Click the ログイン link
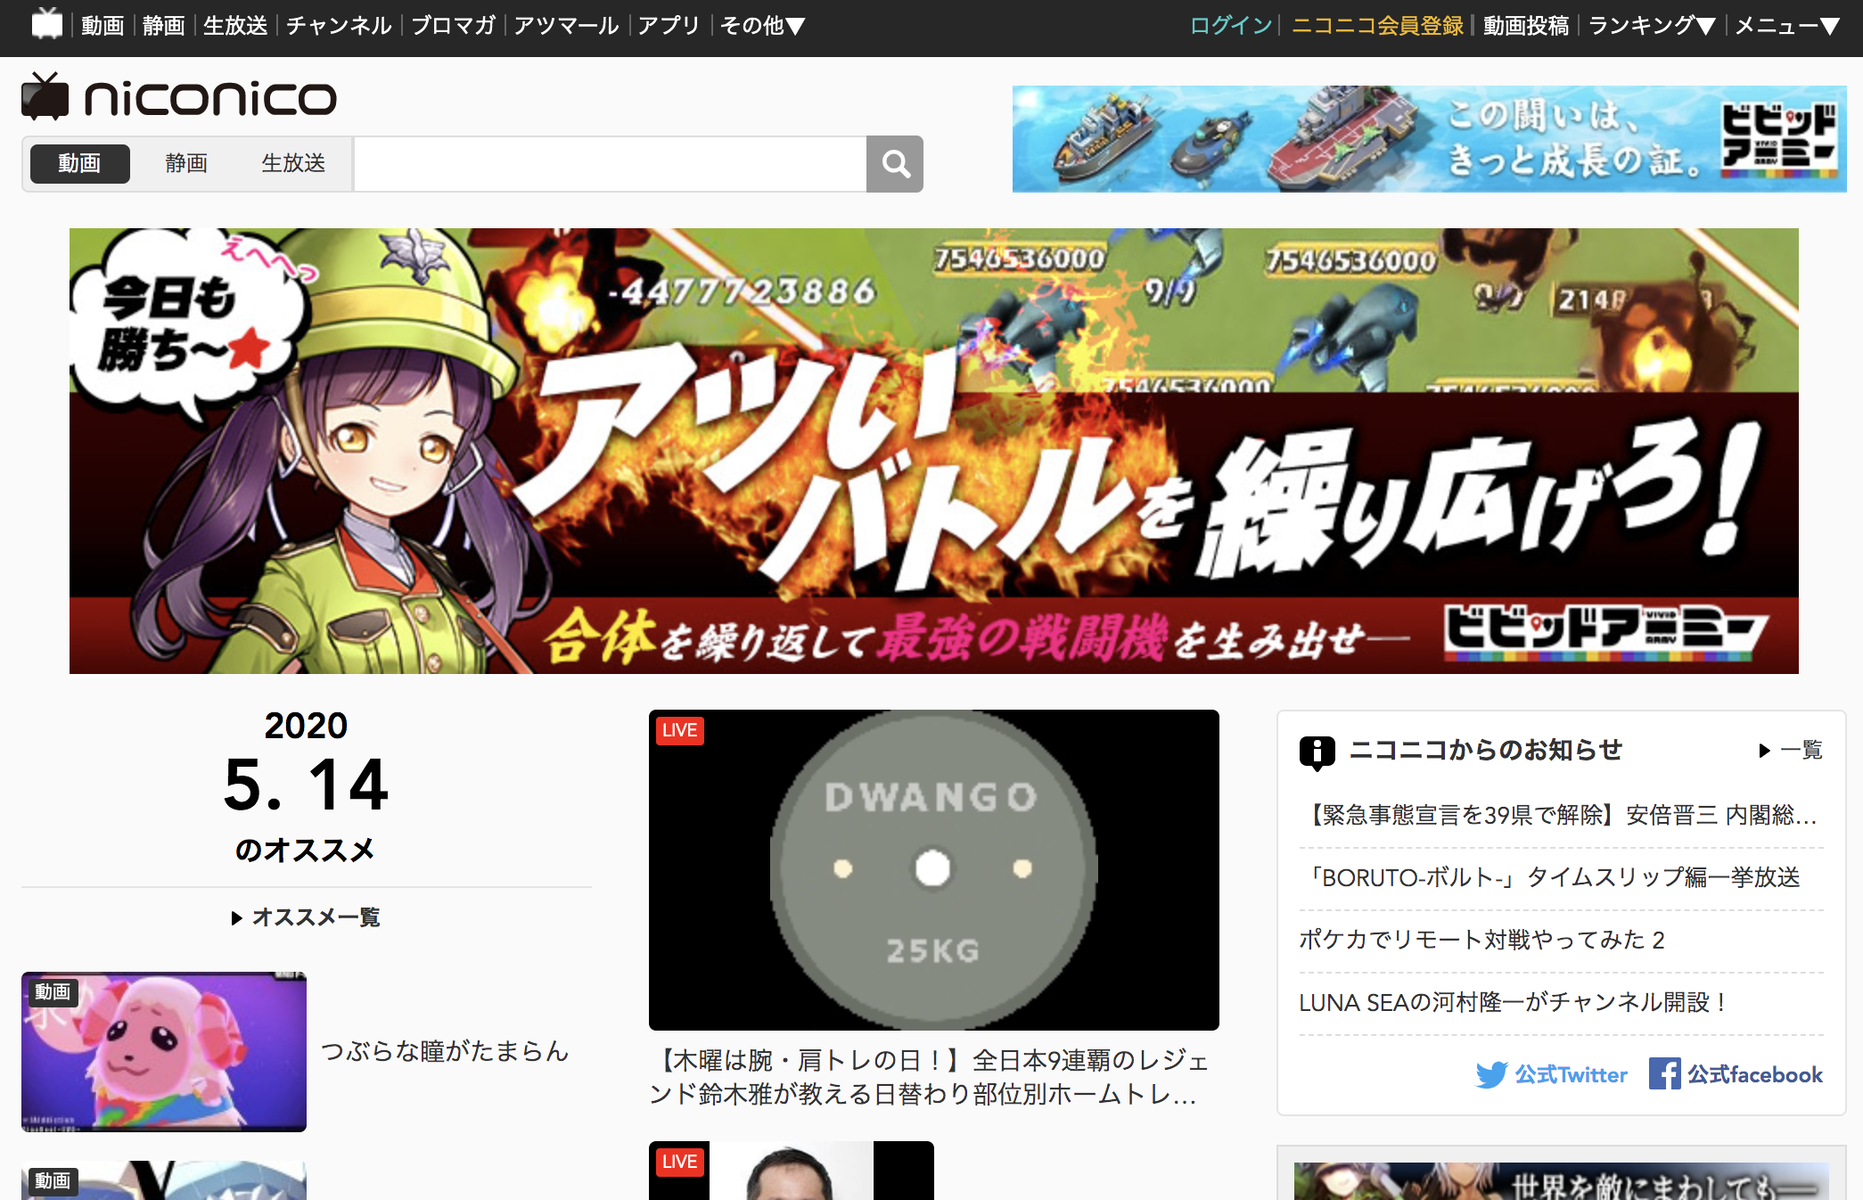 click(x=1231, y=25)
